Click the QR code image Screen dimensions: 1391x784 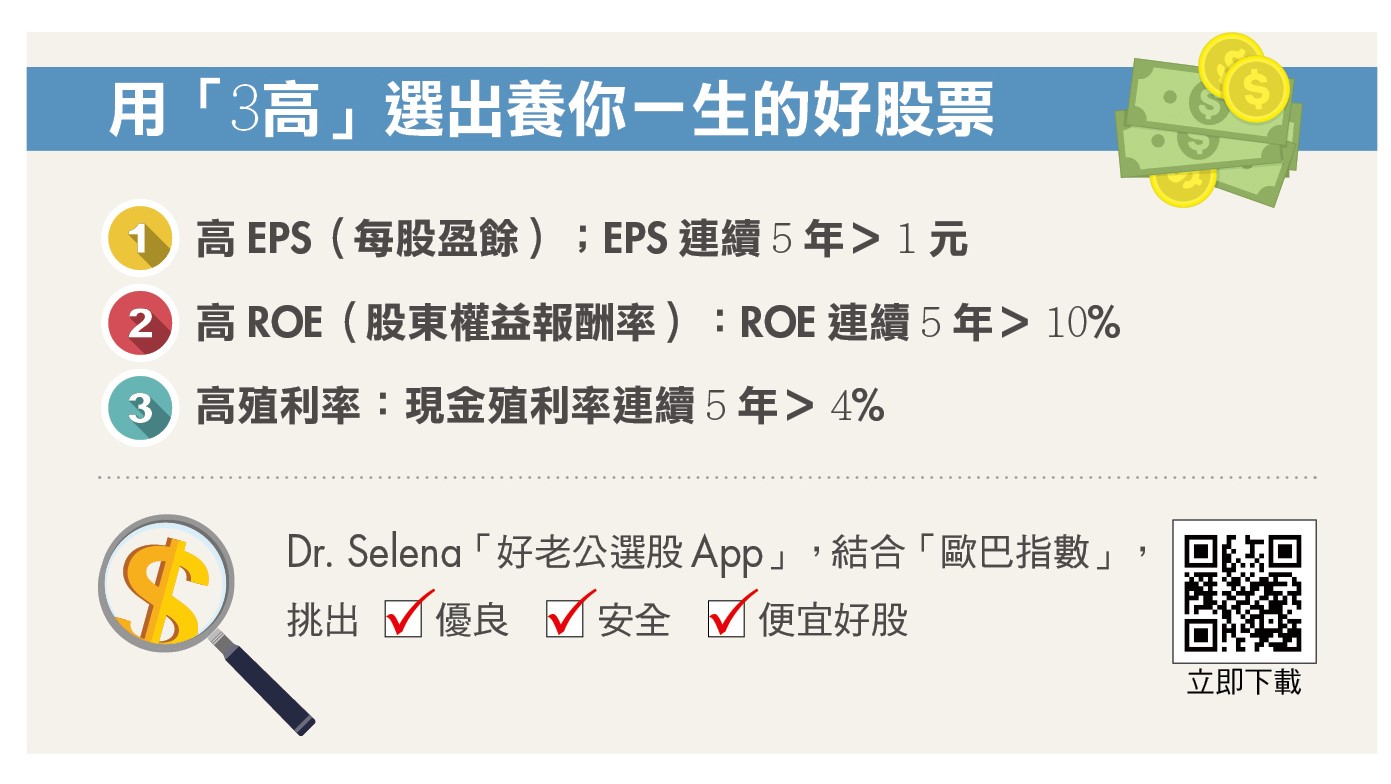1243,592
